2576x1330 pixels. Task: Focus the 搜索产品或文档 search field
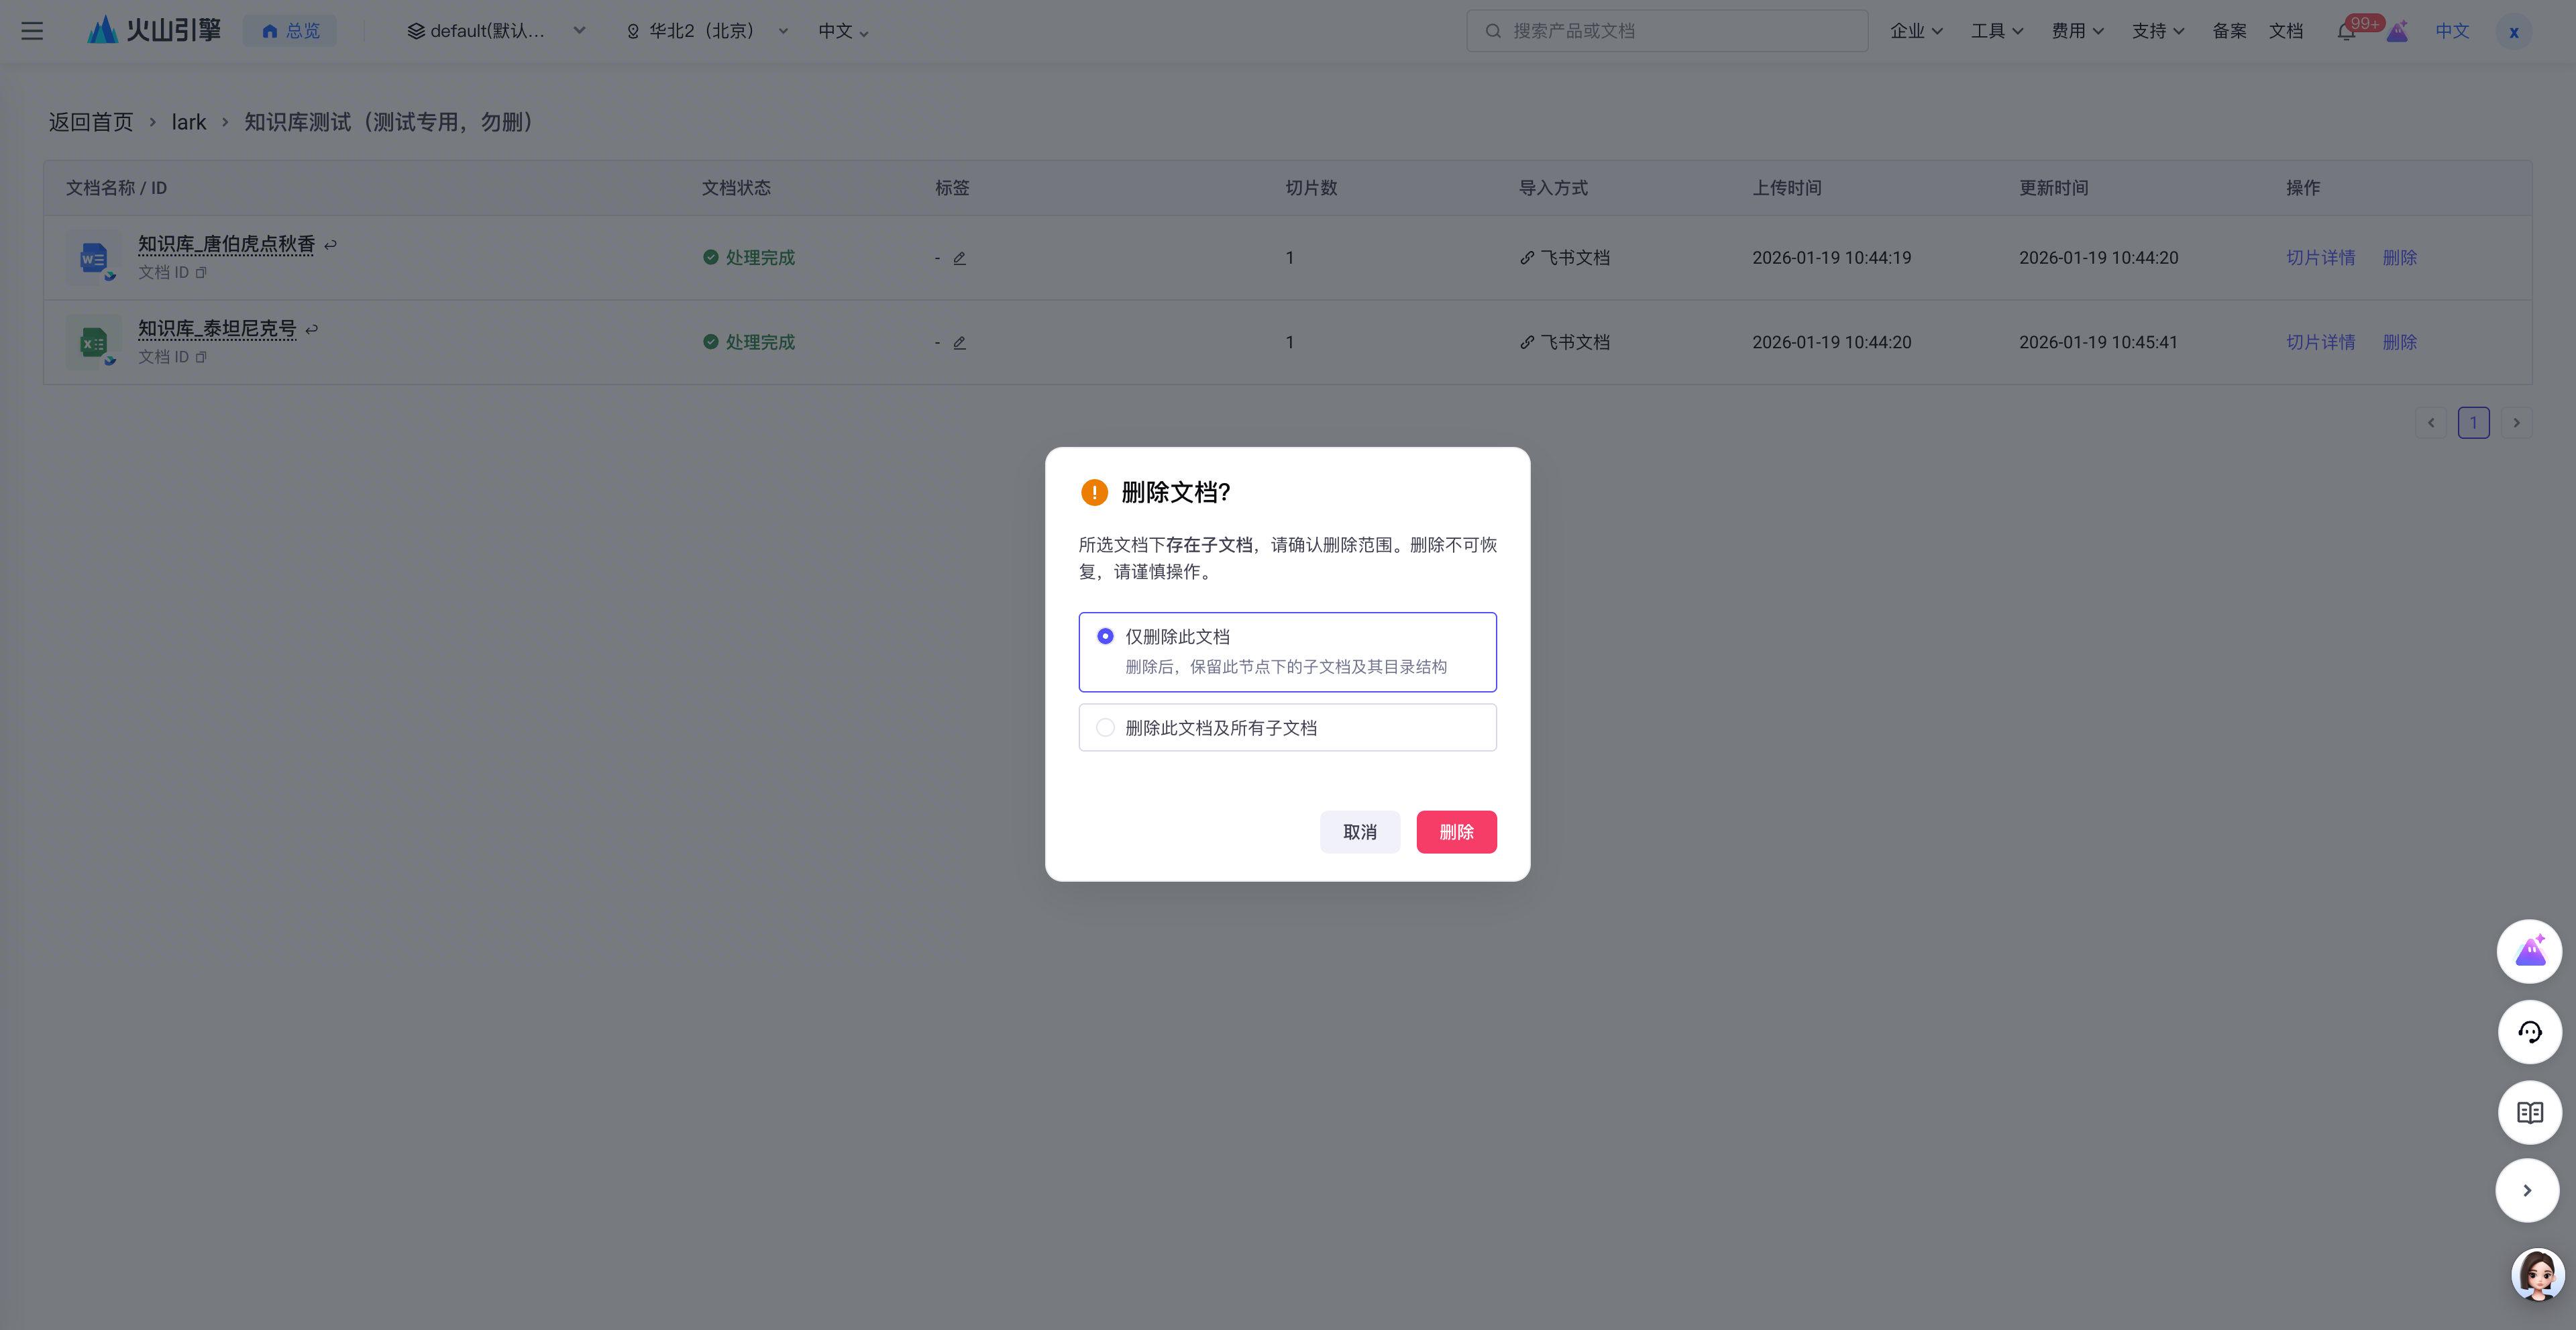click(x=1667, y=31)
